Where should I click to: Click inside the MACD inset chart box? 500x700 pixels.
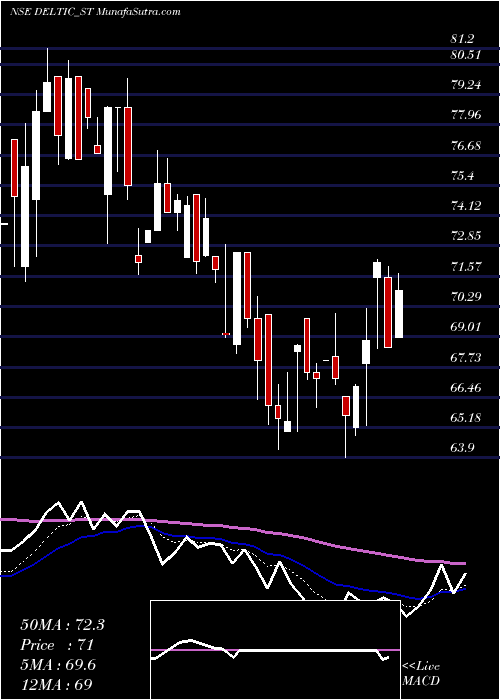(x=275, y=650)
